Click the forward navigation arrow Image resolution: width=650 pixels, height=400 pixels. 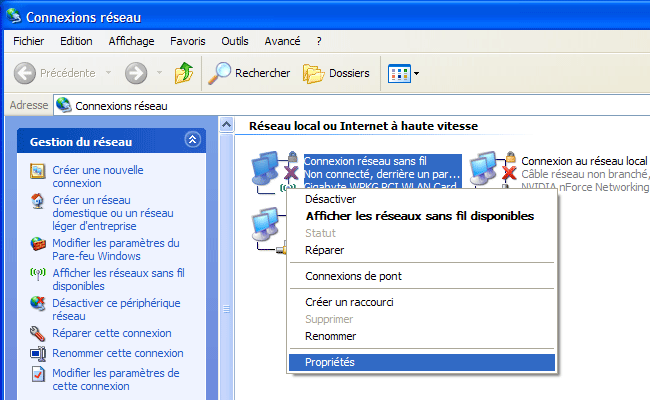tap(137, 73)
